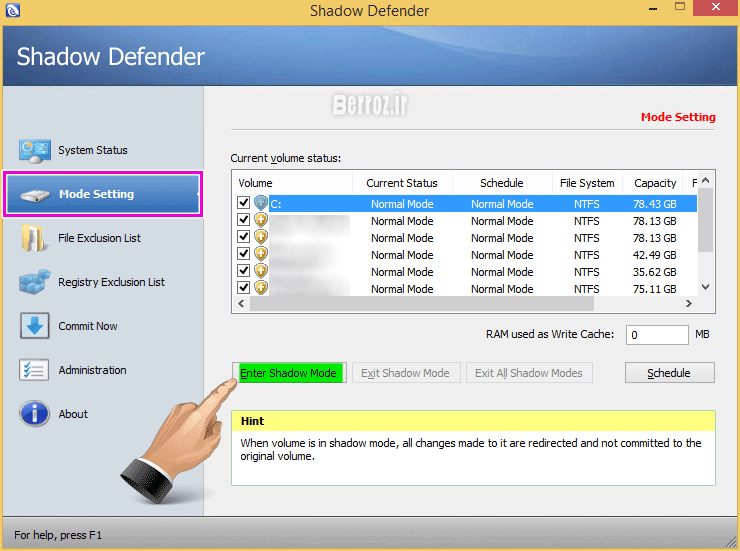Screen dimensions: 740x551
Task: Select Mode Setting in the sidebar
Action: coord(103,194)
